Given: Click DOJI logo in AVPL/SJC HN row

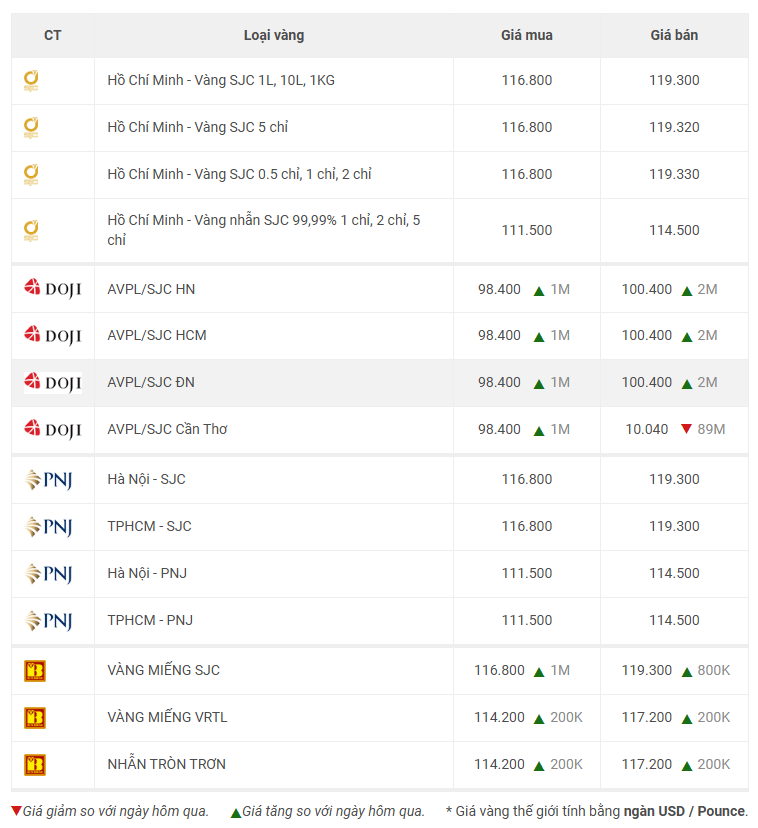Looking at the screenshot, I should pyautogui.click(x=53, y=288).
